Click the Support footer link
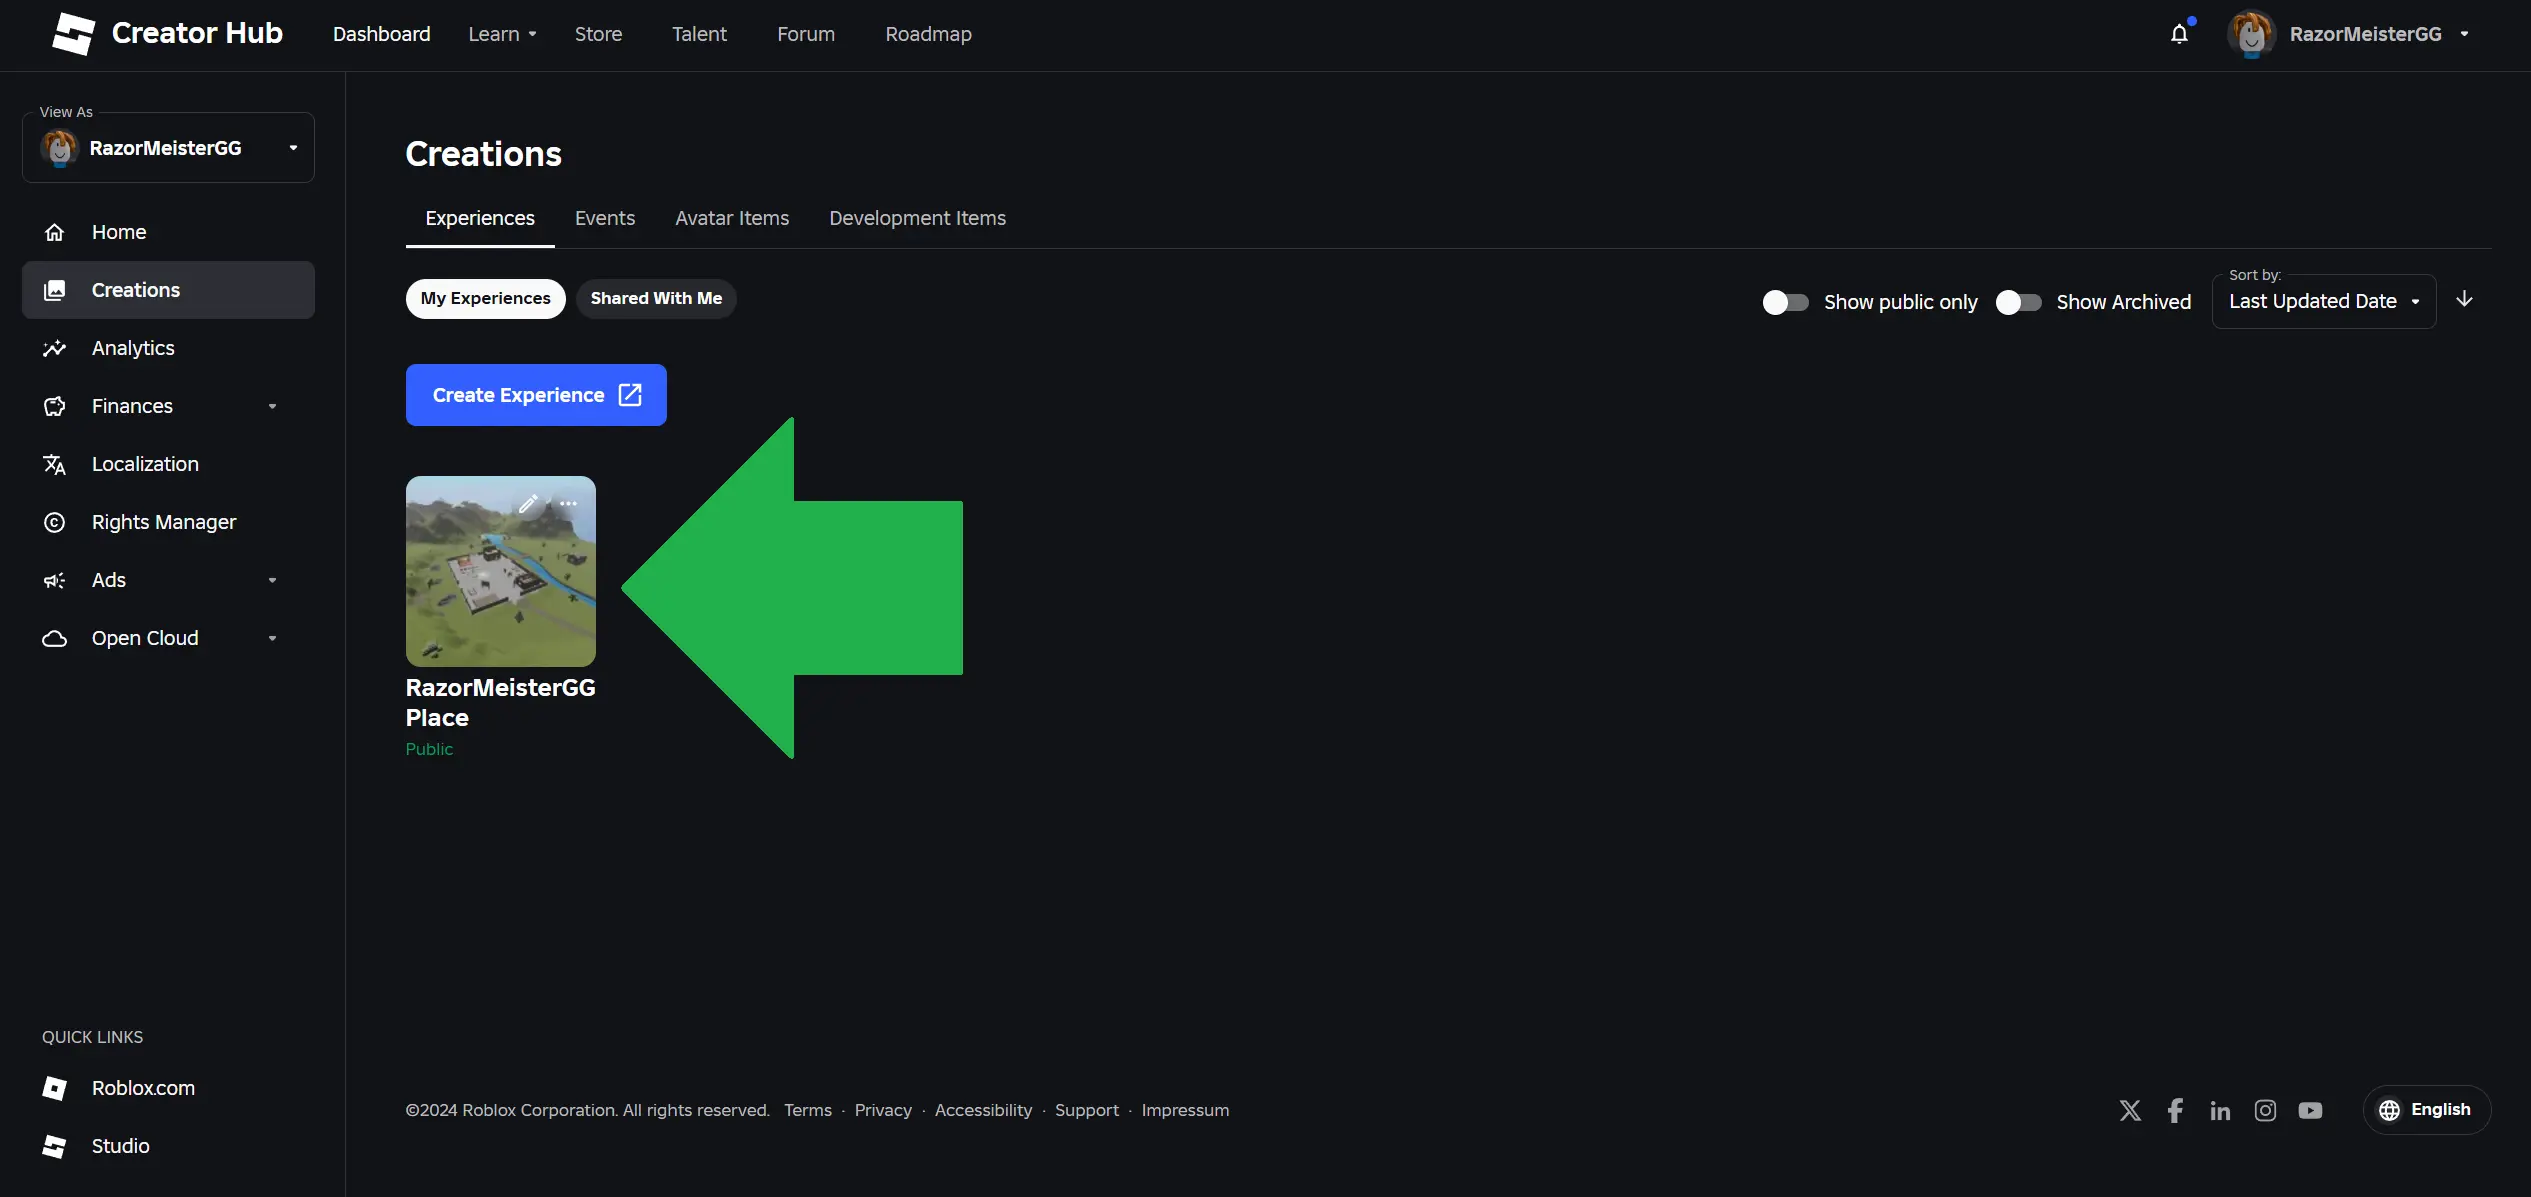 point(1087,1110)
